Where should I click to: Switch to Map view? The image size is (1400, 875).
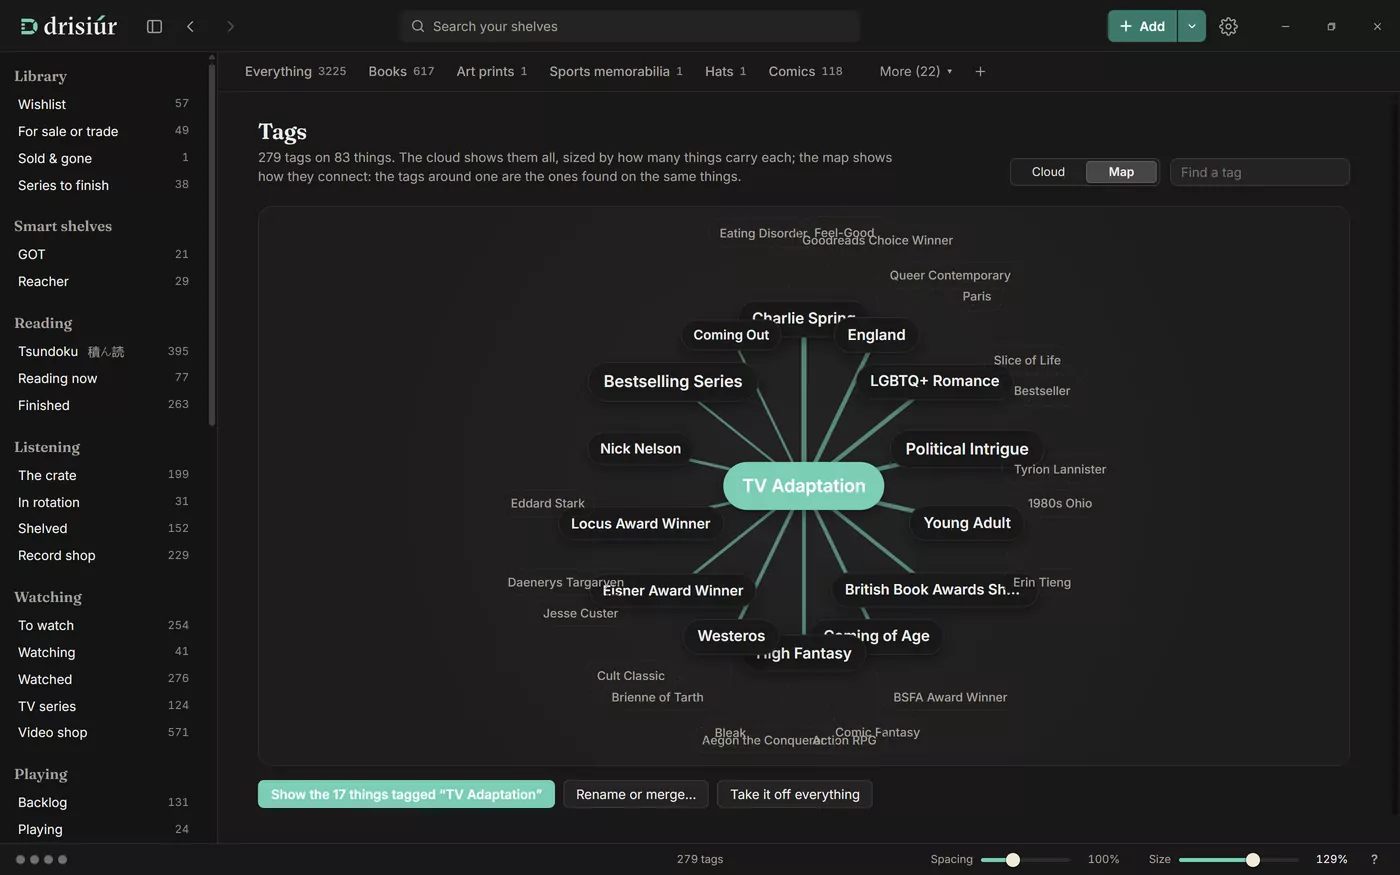[x=1121, y=172]
